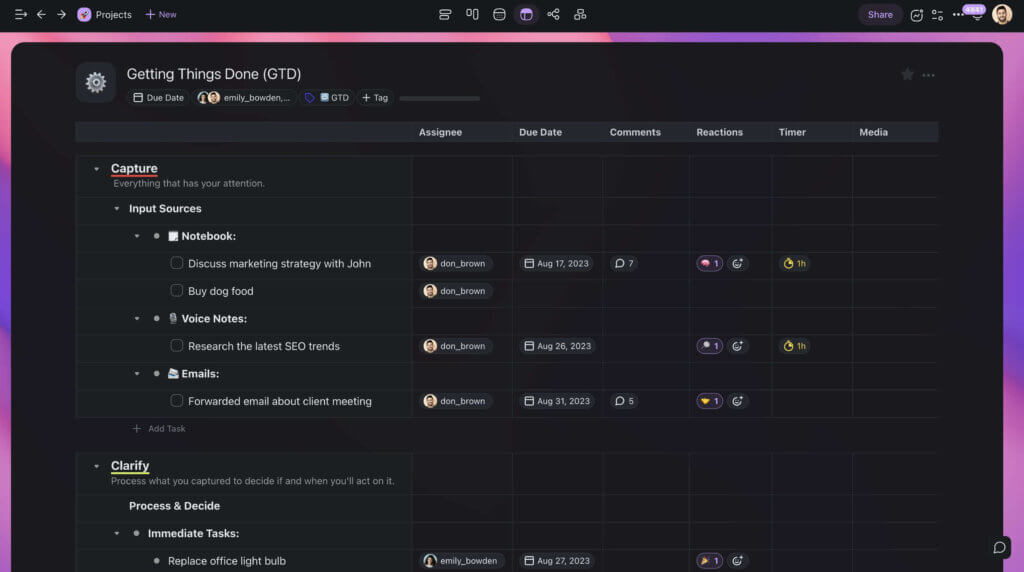
Task: Open the project gear icon
Action: coord(96,82)
